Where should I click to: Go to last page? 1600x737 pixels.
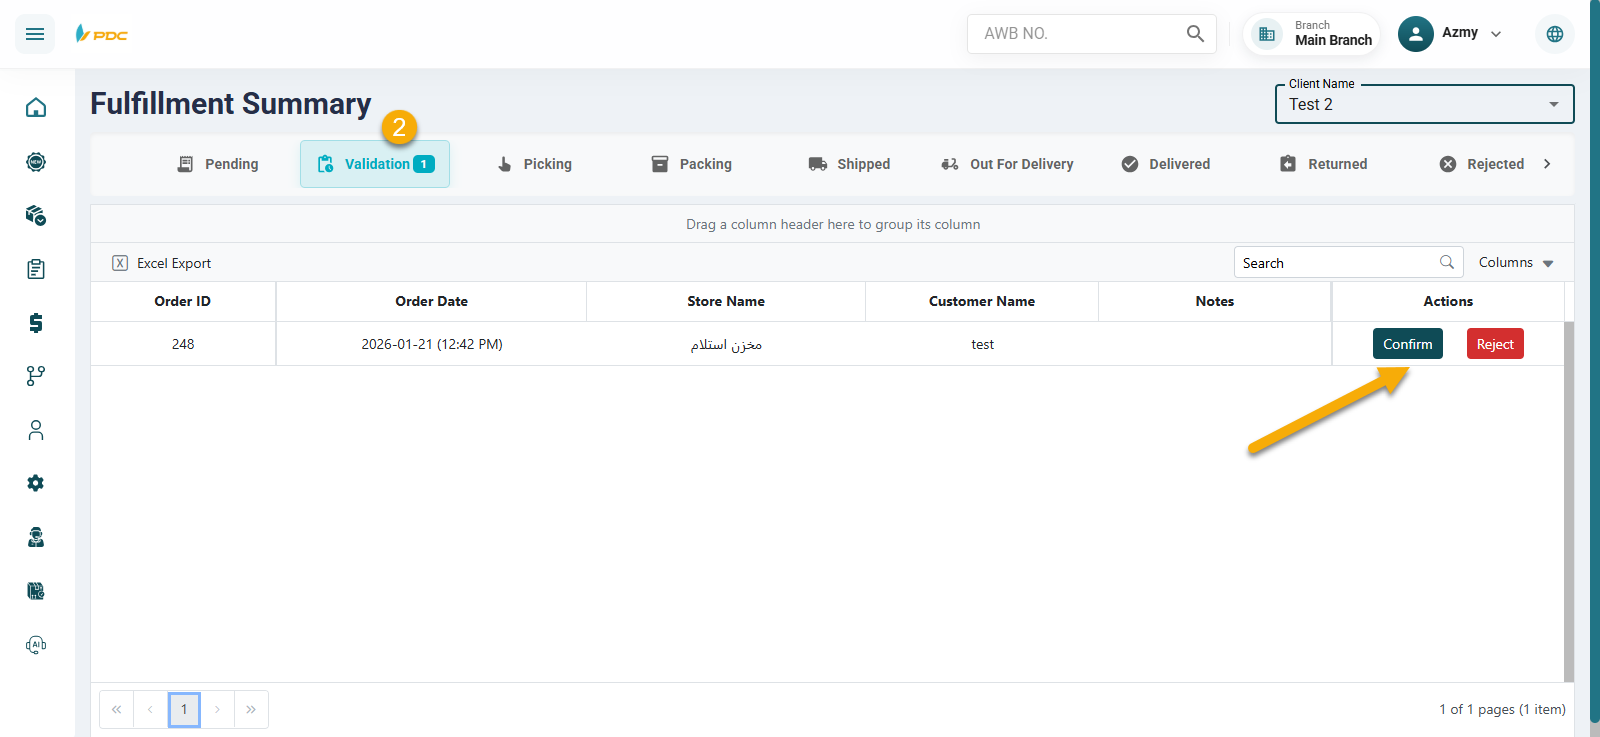click(x=251, y=709)
